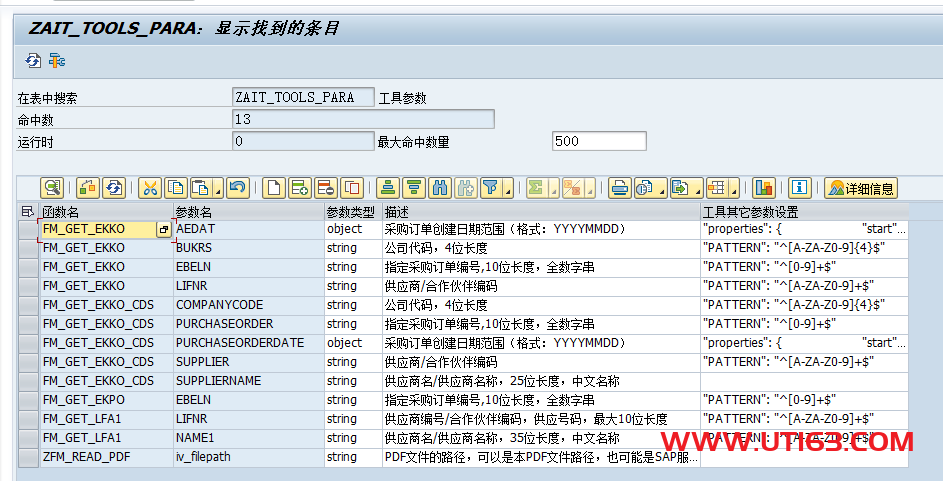
Task: Open the Graphic chart icon
Action: click(x=764, y=188)
